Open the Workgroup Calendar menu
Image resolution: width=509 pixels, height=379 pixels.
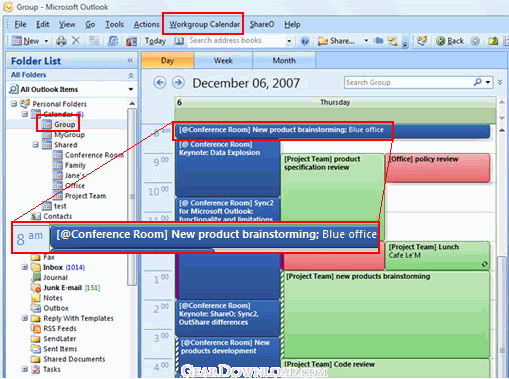pyautogui.click(x=204, y=24)
